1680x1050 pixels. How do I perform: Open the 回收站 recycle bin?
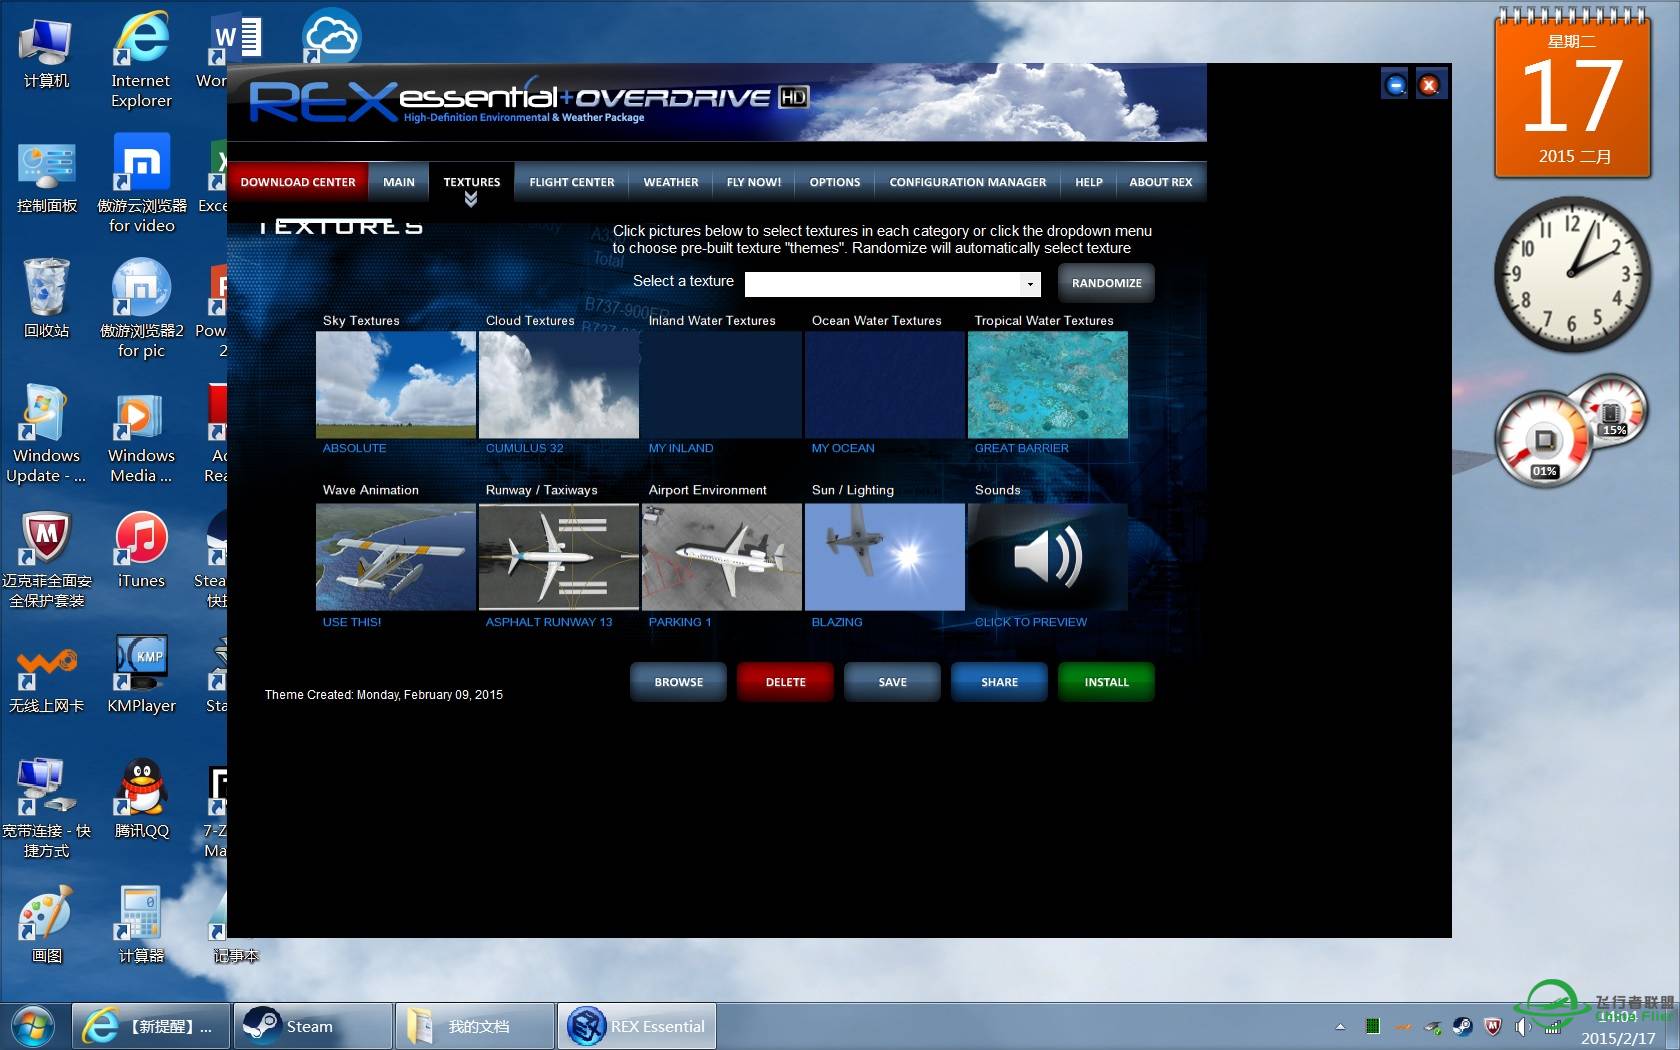pos(46,300)
